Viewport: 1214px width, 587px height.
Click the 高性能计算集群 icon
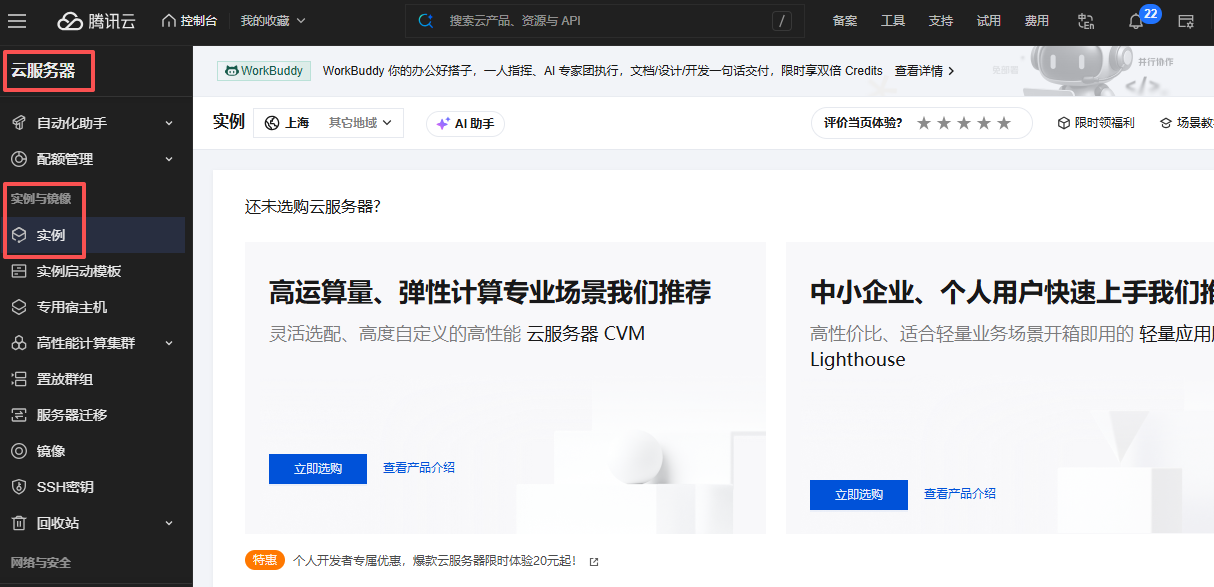(18, 343)
